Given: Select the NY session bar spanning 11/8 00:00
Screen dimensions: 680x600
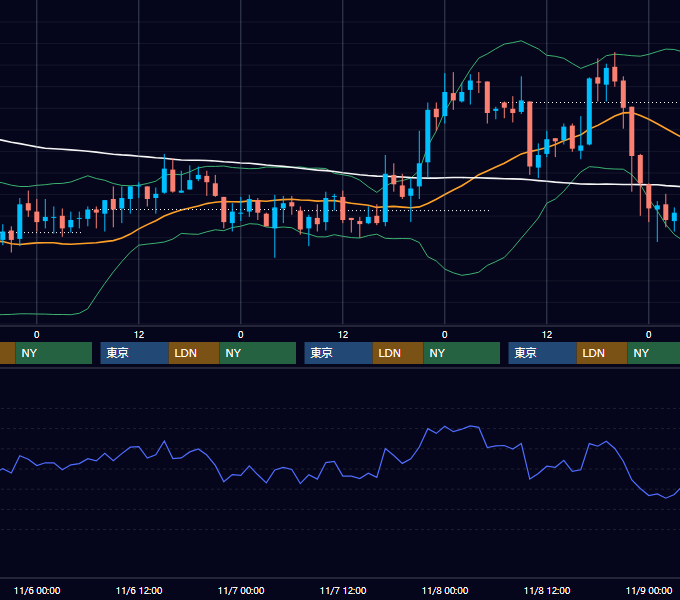Looking at the screenshot, I should coord(461,353).
